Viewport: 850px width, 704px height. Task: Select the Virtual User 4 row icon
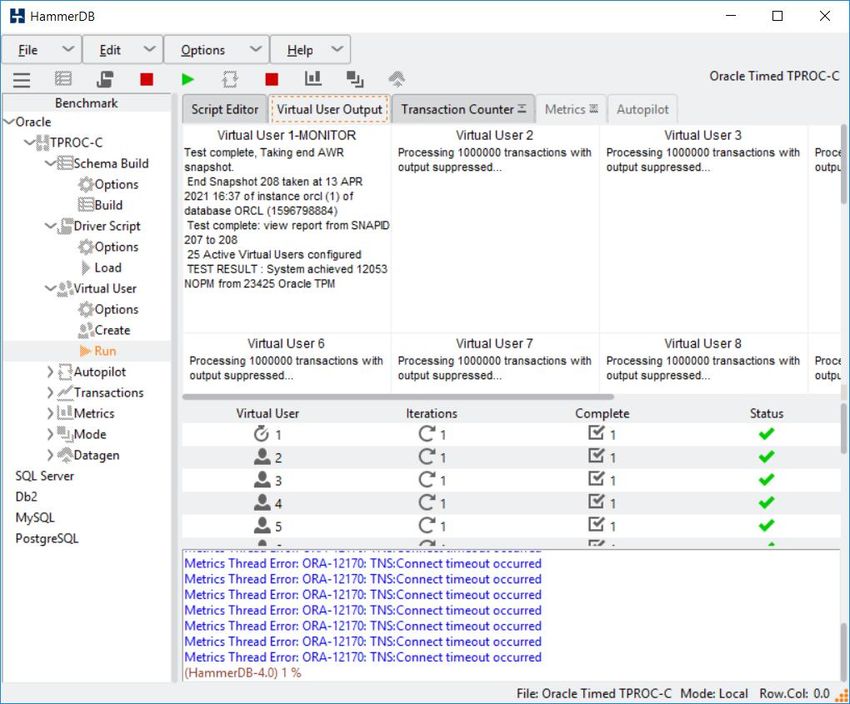point(262,502)
